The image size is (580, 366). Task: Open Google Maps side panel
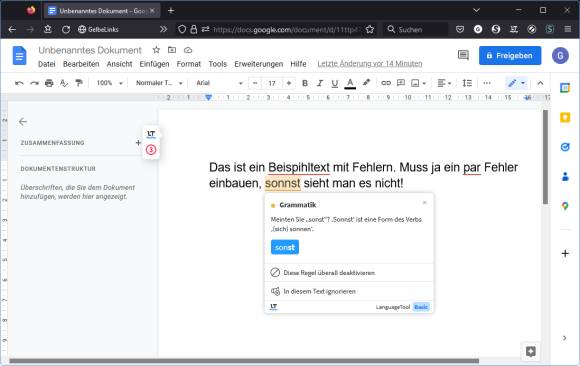(x=565, y=206)
